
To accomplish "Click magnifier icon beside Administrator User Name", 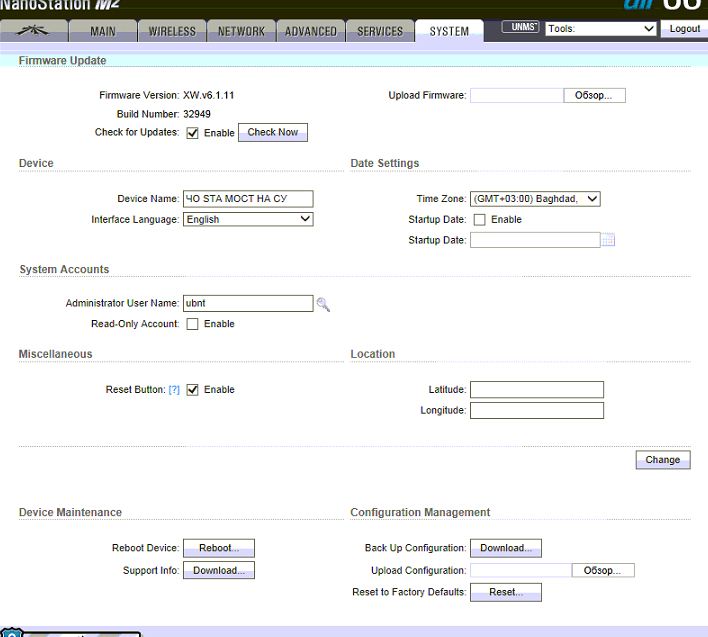I will click(x=323, y=304).
